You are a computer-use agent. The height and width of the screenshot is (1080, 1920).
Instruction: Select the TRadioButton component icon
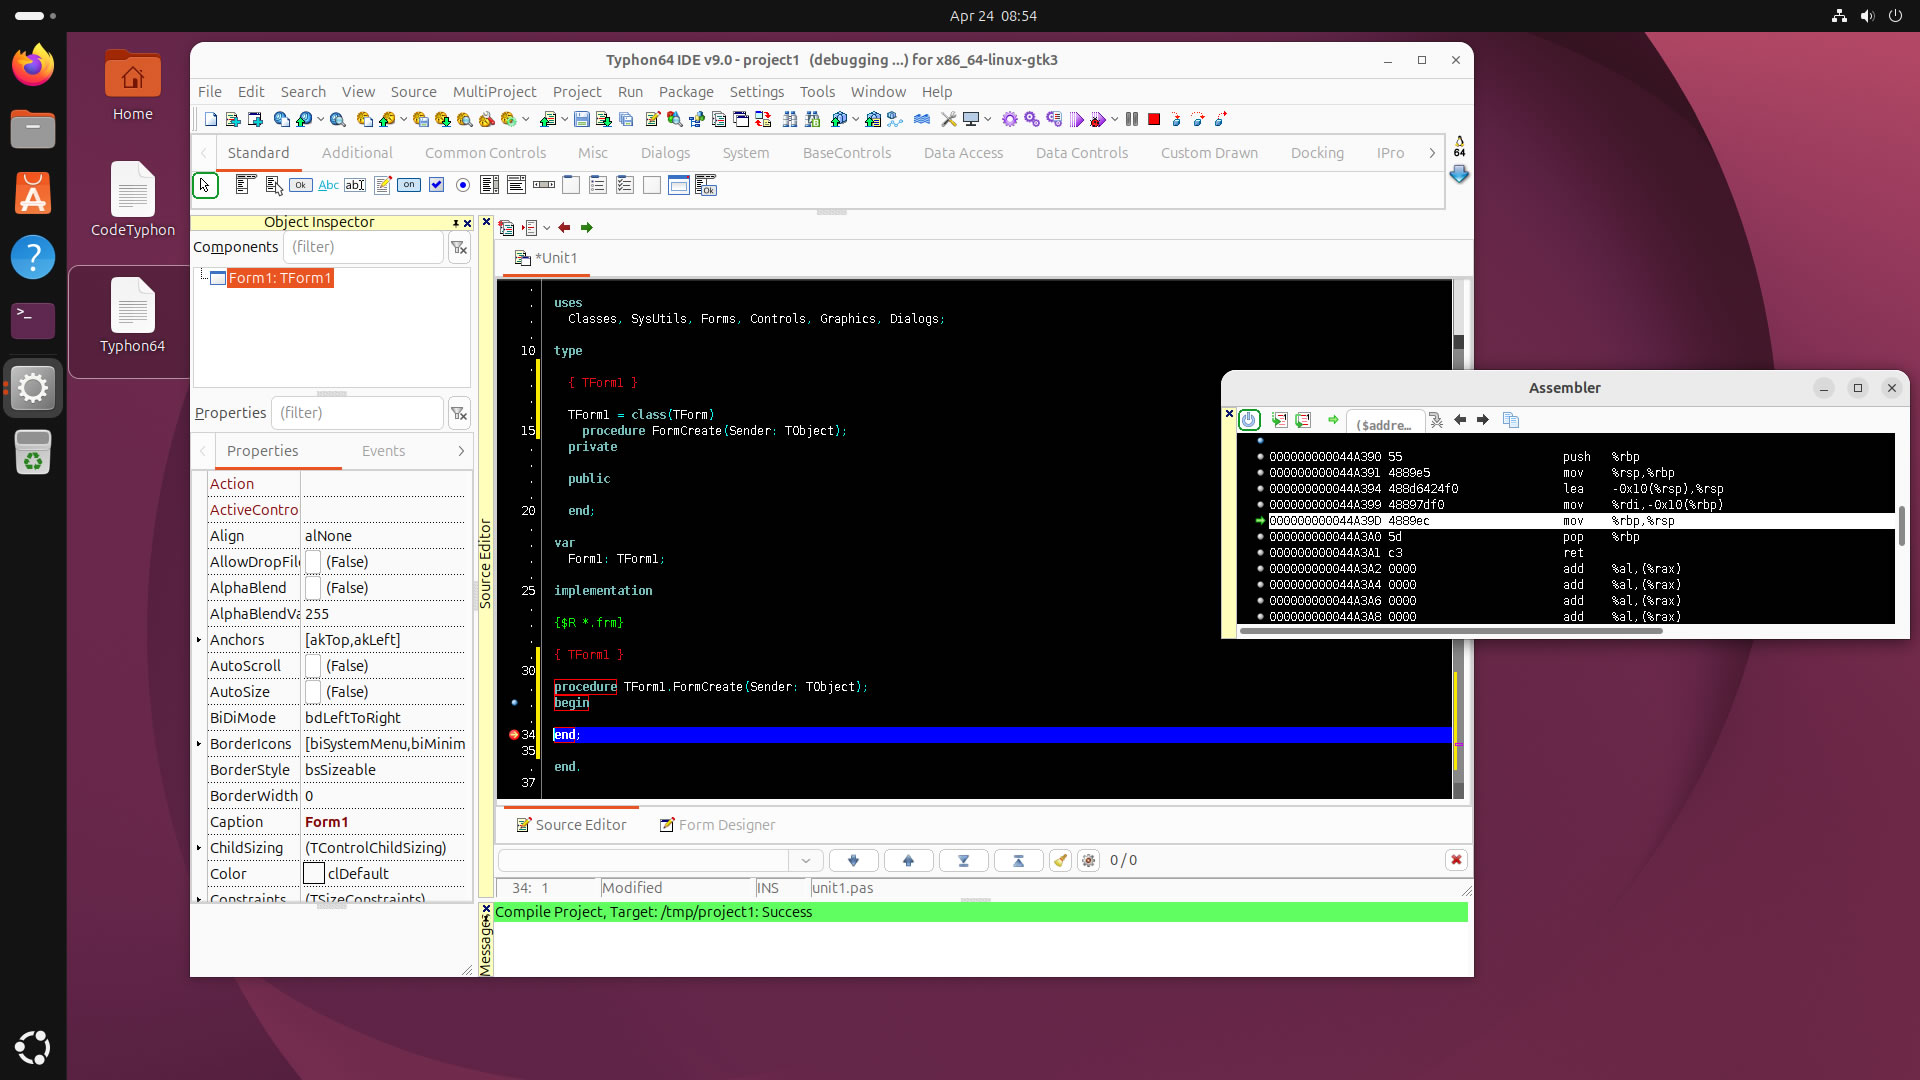[x=463, y=185]
